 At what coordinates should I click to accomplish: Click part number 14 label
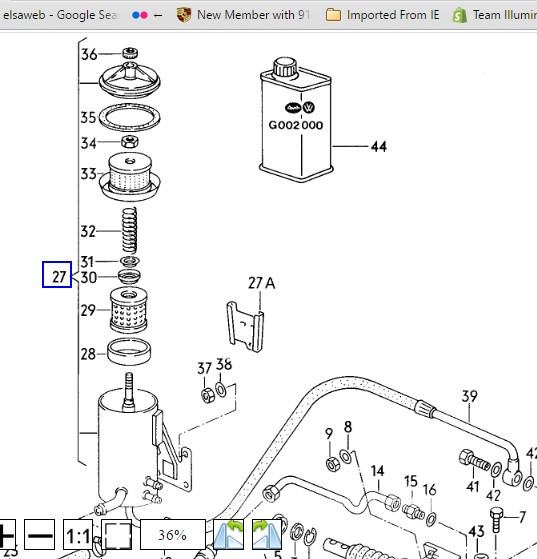pyautogui.click(x=377, y=471)
